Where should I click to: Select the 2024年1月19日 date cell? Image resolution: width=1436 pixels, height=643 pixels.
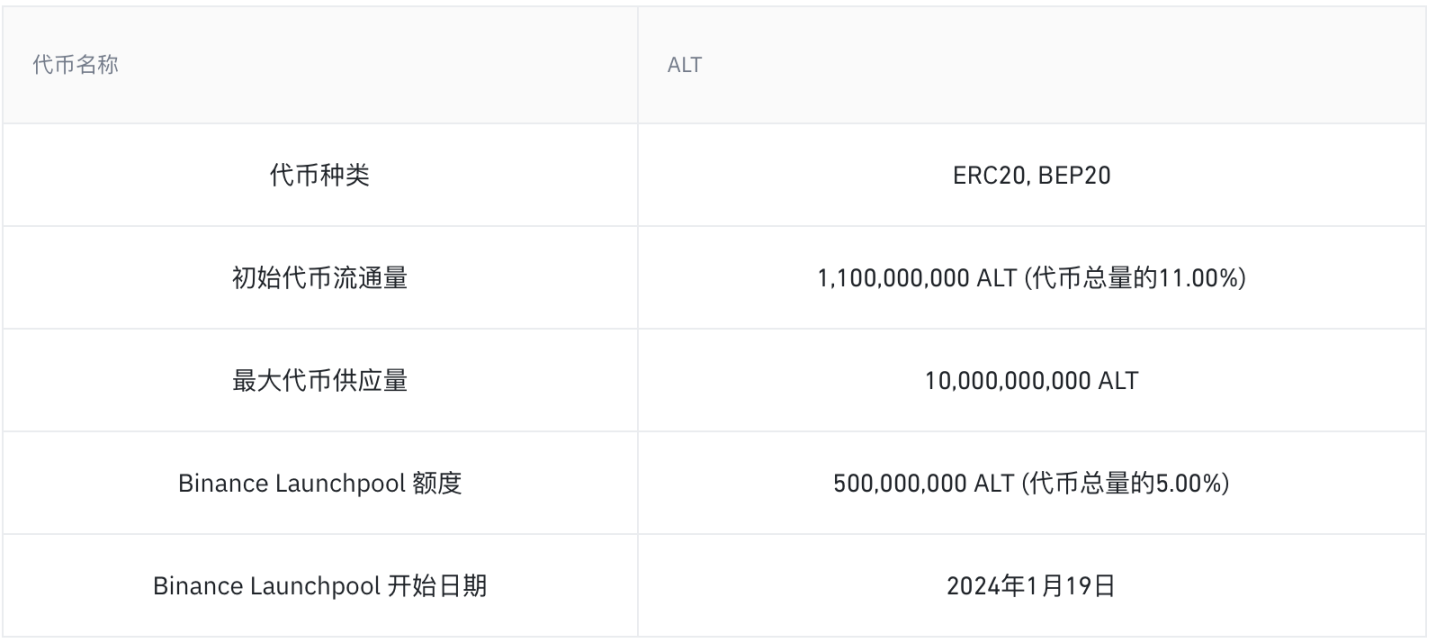[x=1031, y=586]
